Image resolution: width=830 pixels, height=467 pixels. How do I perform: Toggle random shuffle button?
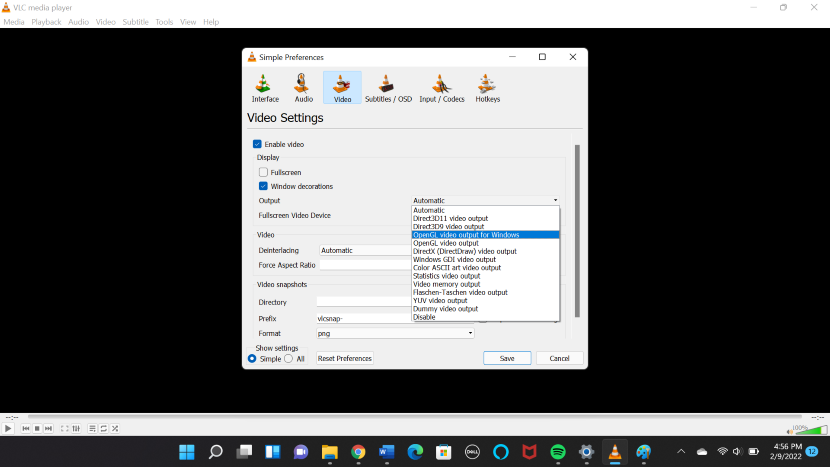click(x=115, y=428)
